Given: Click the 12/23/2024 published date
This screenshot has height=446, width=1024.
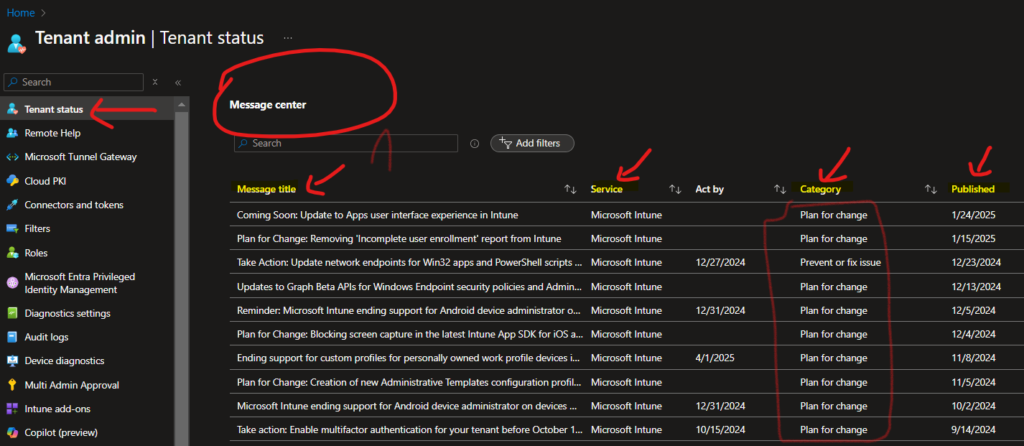Looking at the screenshot, I should click(976, 263).
